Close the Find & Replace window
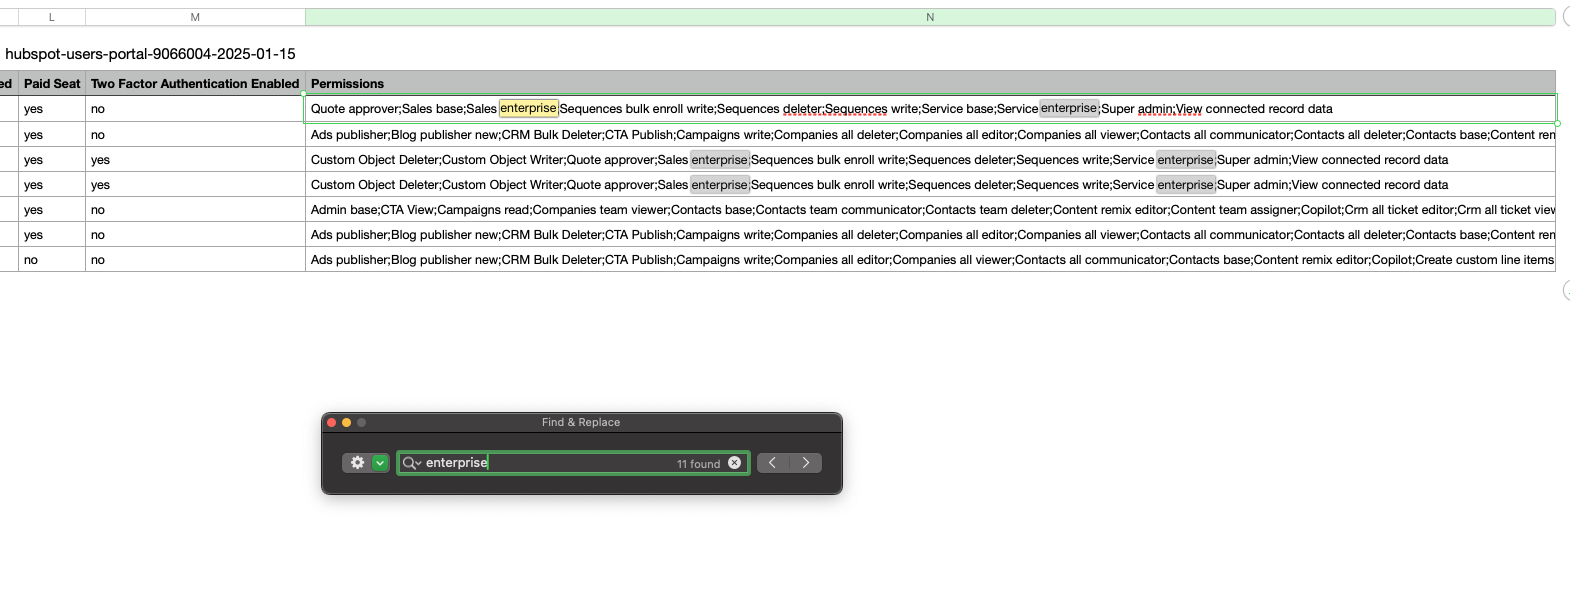 click(x=332, y=423)
